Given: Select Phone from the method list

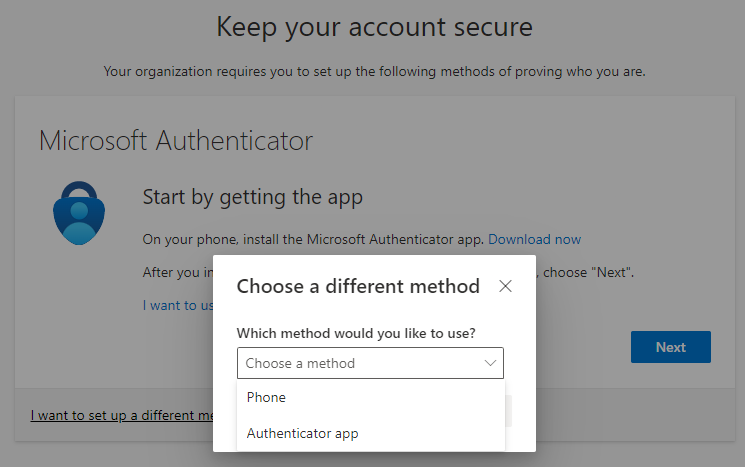Looking at the screenshot, I should (x=267, y=397).
